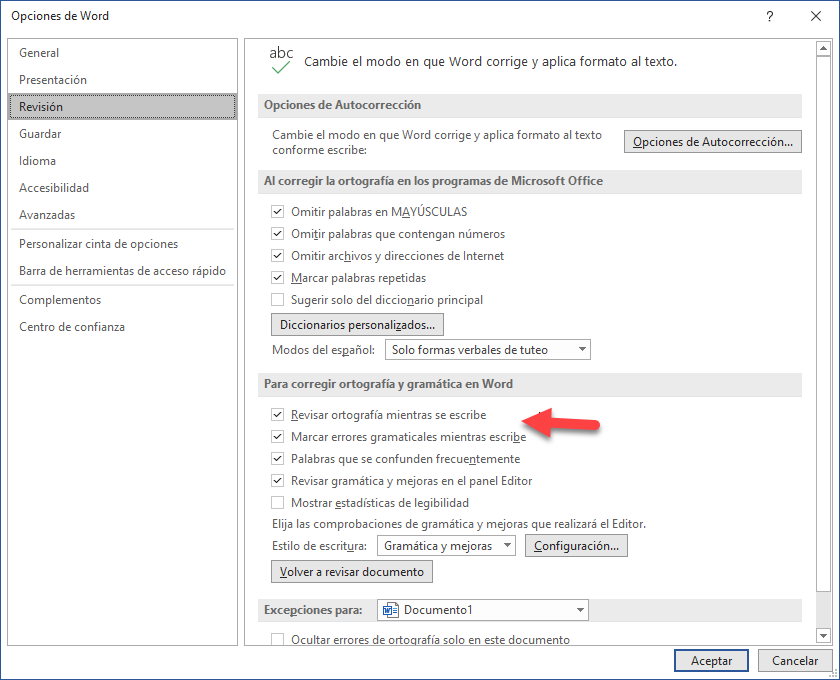Disable "Omitir palabras en MAYÚSCULAS"
The width and height of the screenshot is (840, 680).
(x=277, y=211)
